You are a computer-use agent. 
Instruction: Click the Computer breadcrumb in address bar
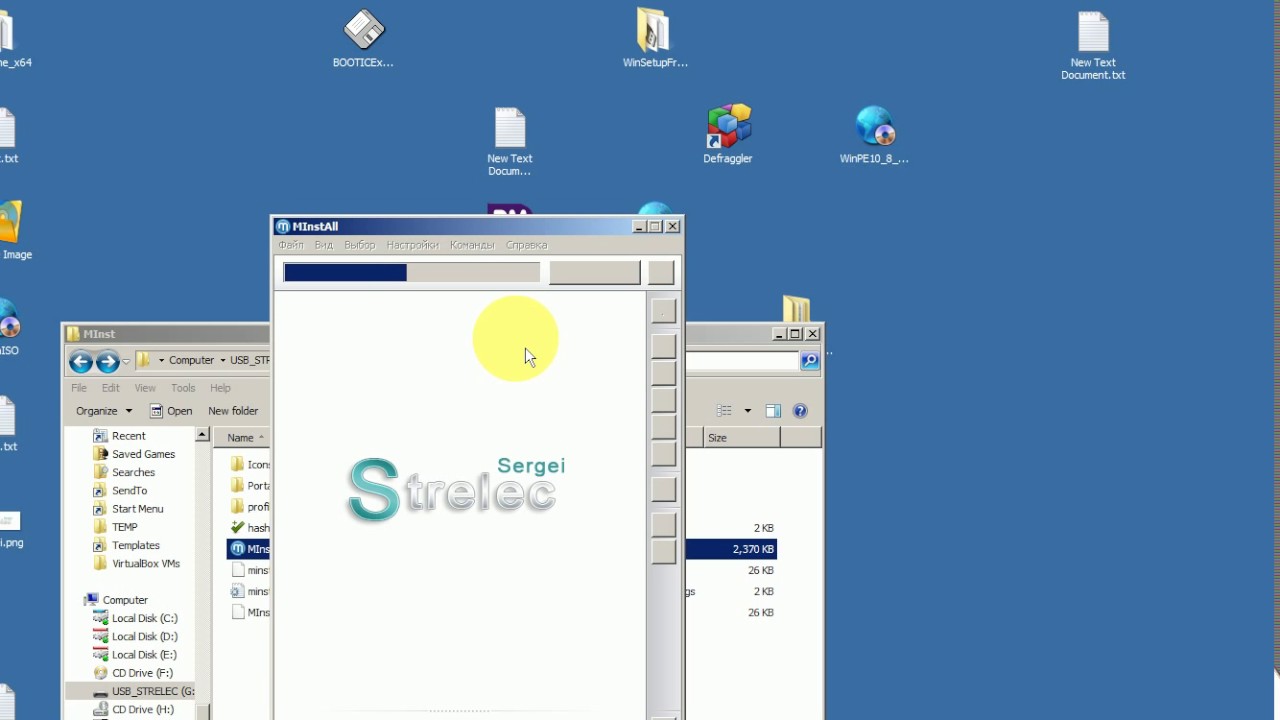click(191, 361)
